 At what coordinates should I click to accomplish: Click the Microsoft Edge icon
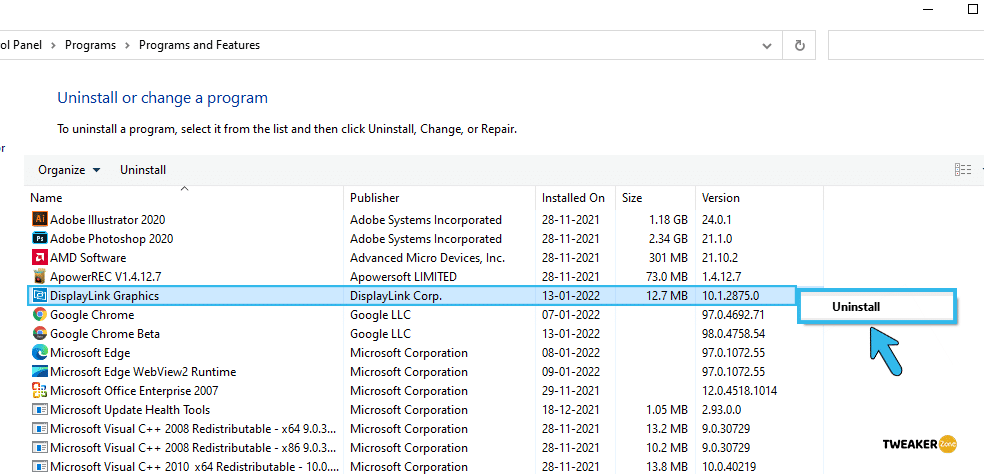(40, 353)
